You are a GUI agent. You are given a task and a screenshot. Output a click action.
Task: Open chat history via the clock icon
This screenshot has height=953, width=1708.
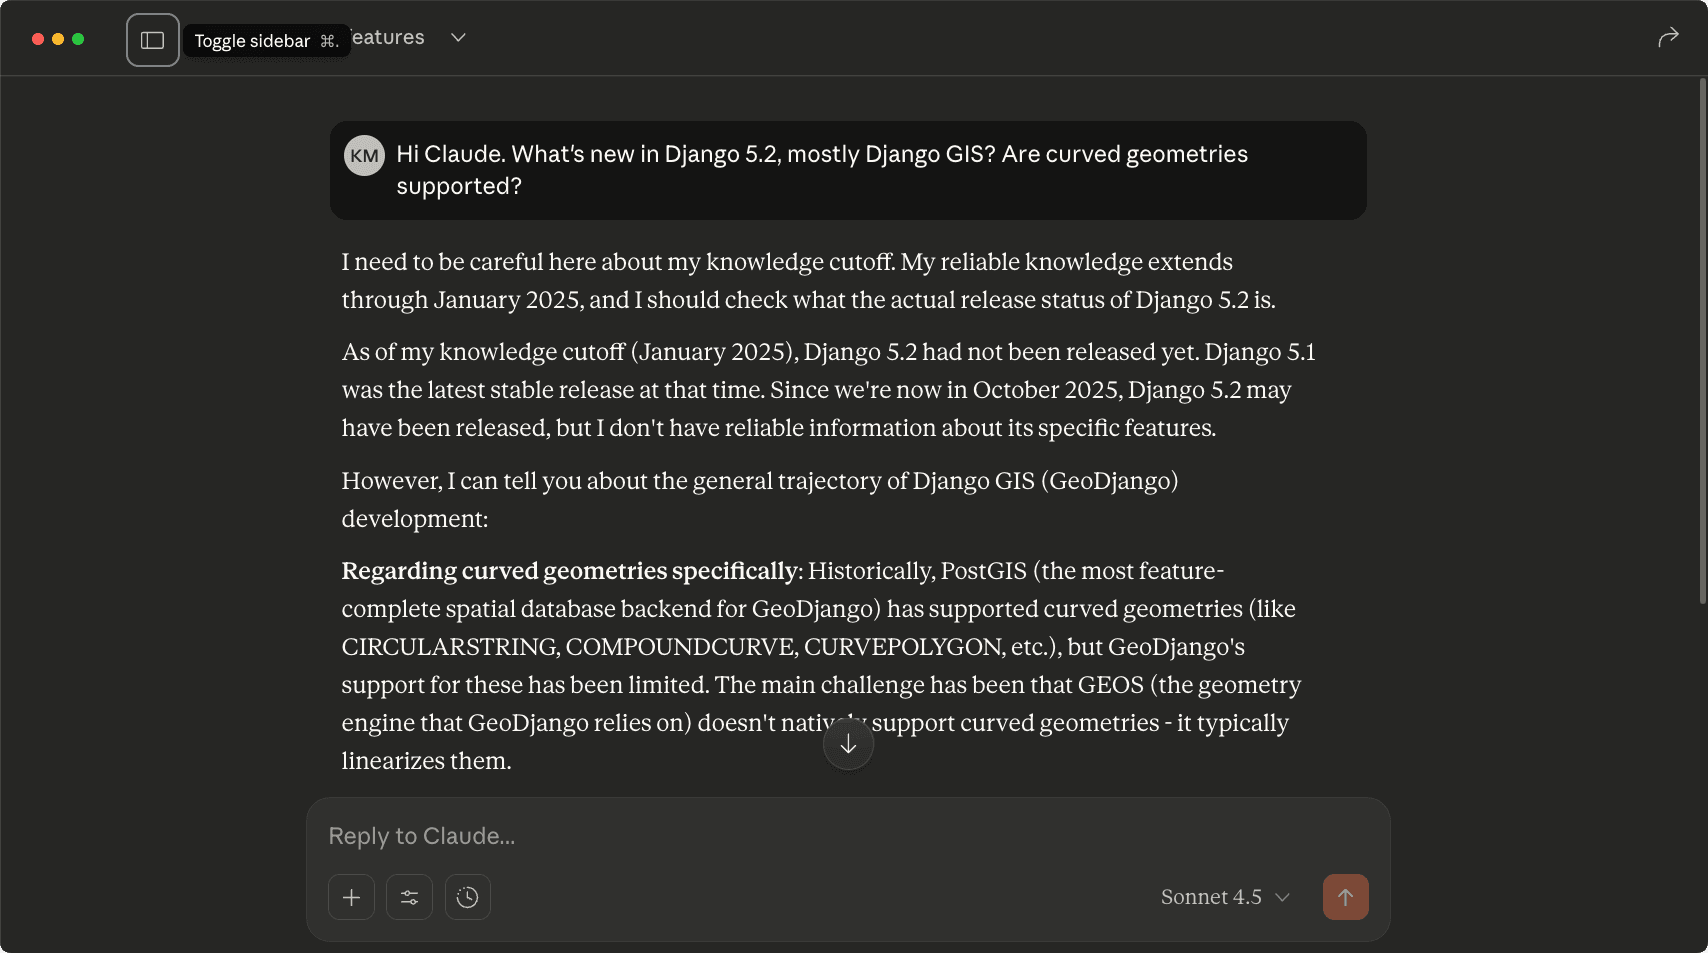[x=467, y=897]
